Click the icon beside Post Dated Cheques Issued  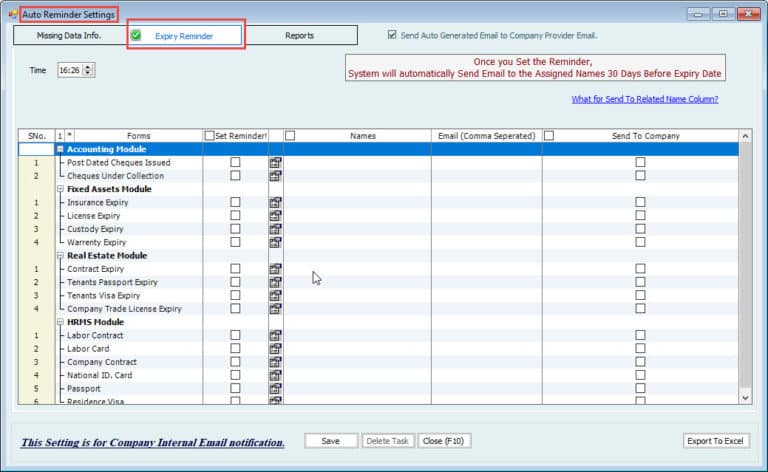[x=275, y=162]
